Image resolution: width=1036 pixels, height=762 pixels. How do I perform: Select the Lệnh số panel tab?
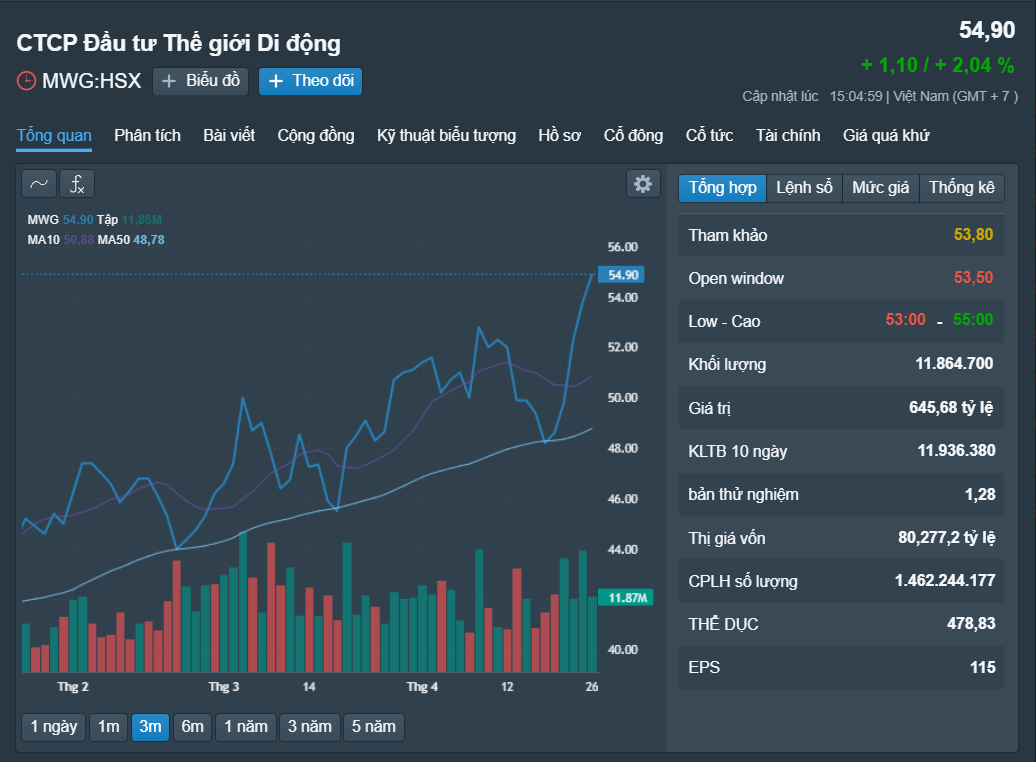click(804, 188)
